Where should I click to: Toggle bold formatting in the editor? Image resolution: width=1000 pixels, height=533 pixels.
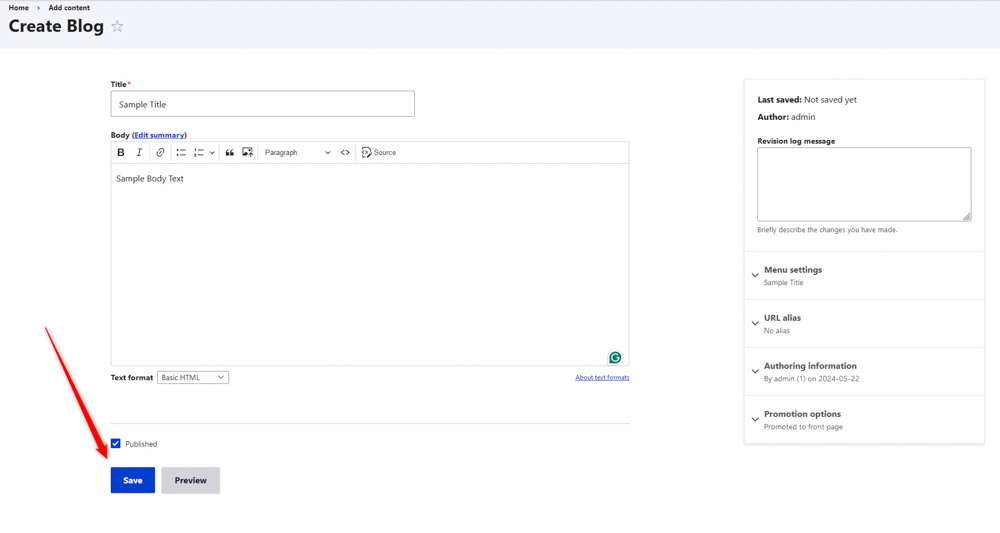[121, 152]
